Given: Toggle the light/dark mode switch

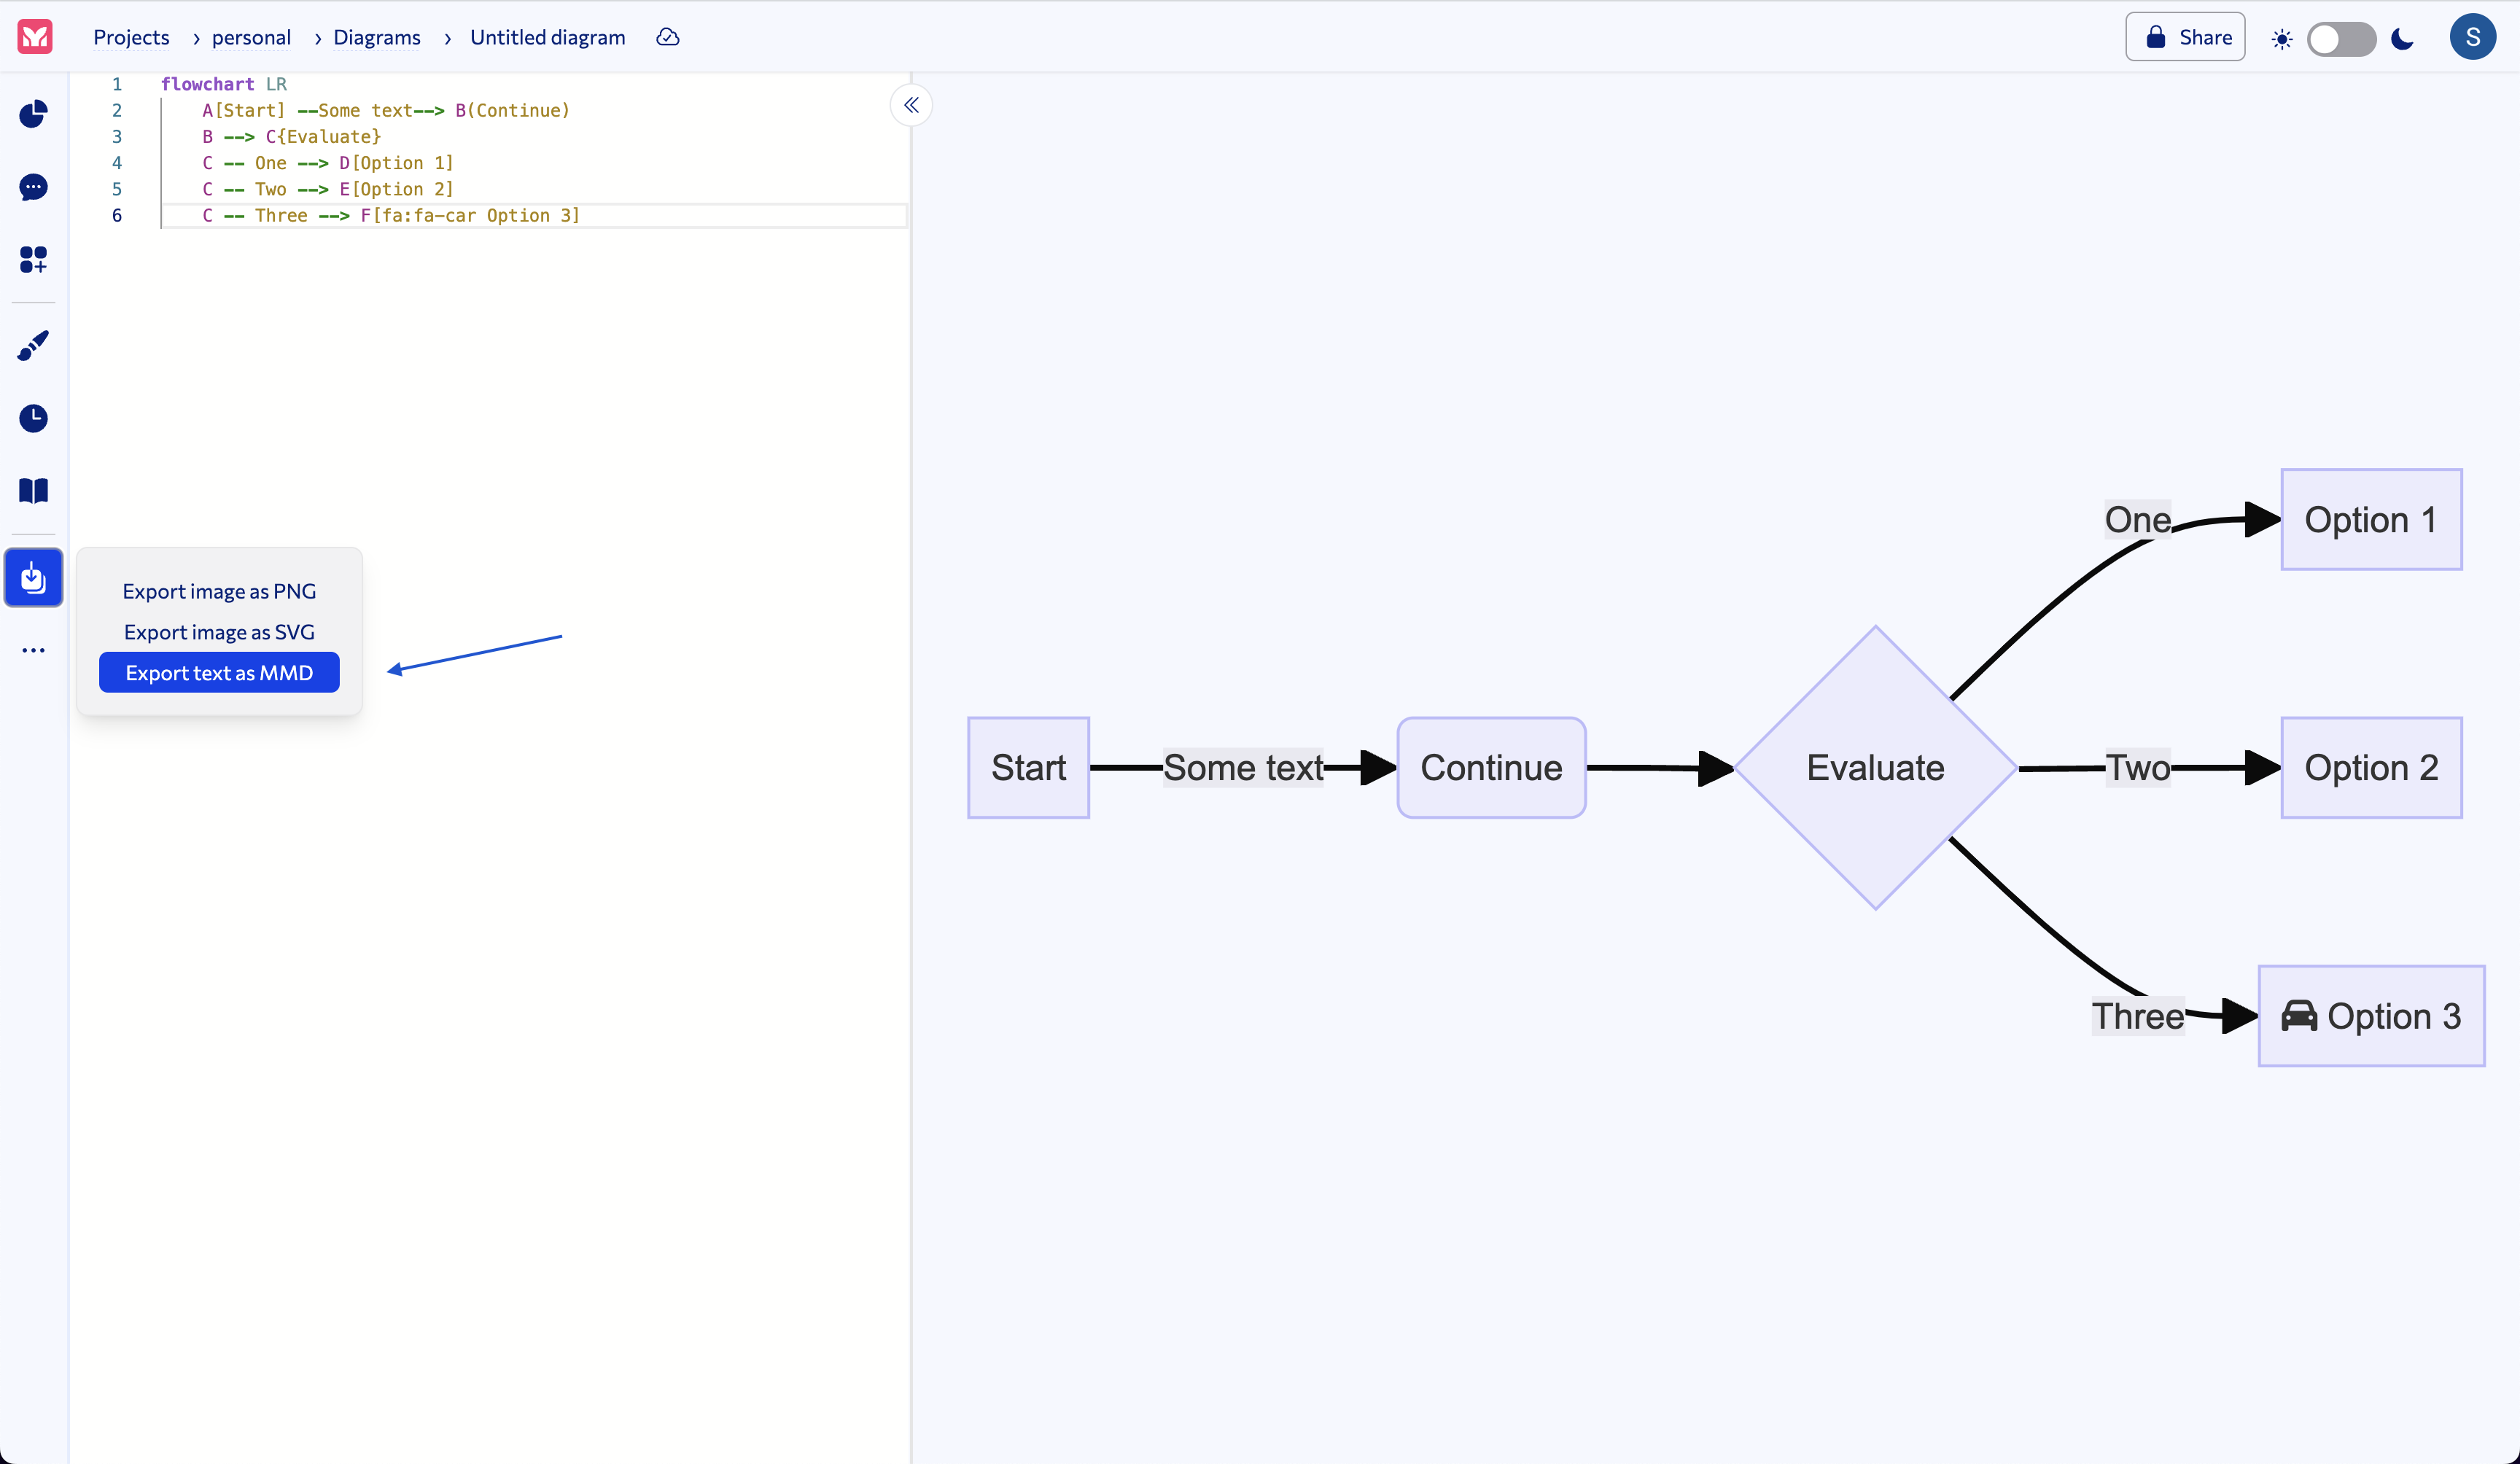Looking at the screenshot, I should click(2342, 38).
